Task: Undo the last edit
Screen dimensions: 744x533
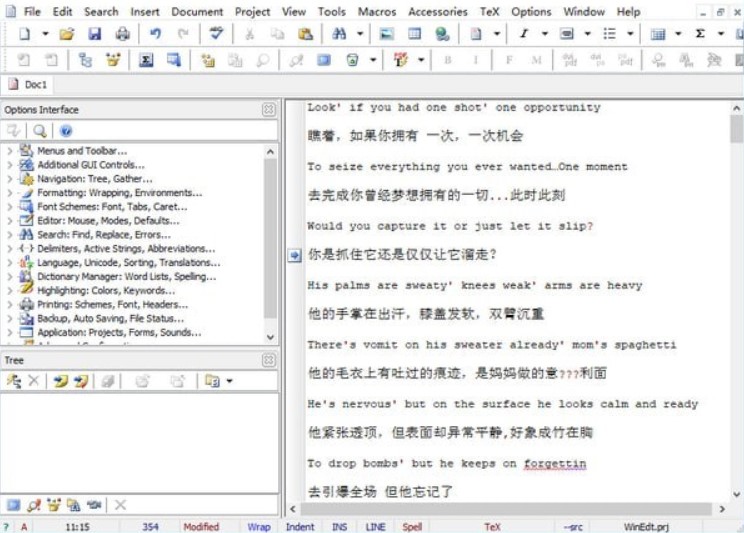Action: (155, 33)
